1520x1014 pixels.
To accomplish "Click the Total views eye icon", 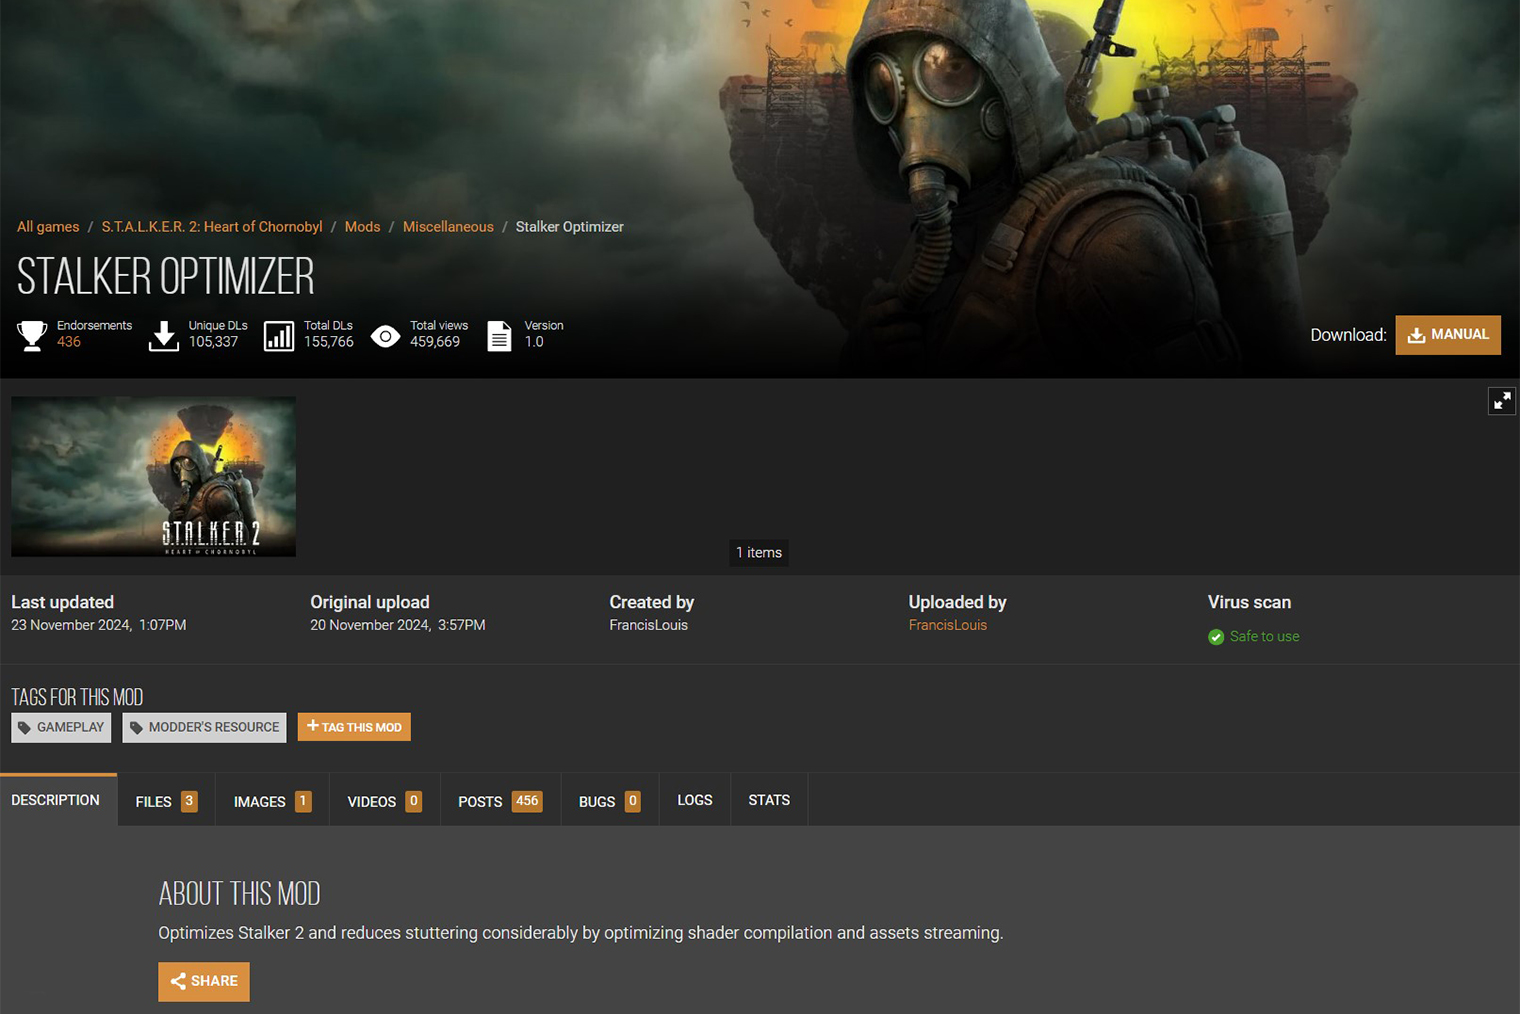I will pyautogui.click(x=385, y=336).
